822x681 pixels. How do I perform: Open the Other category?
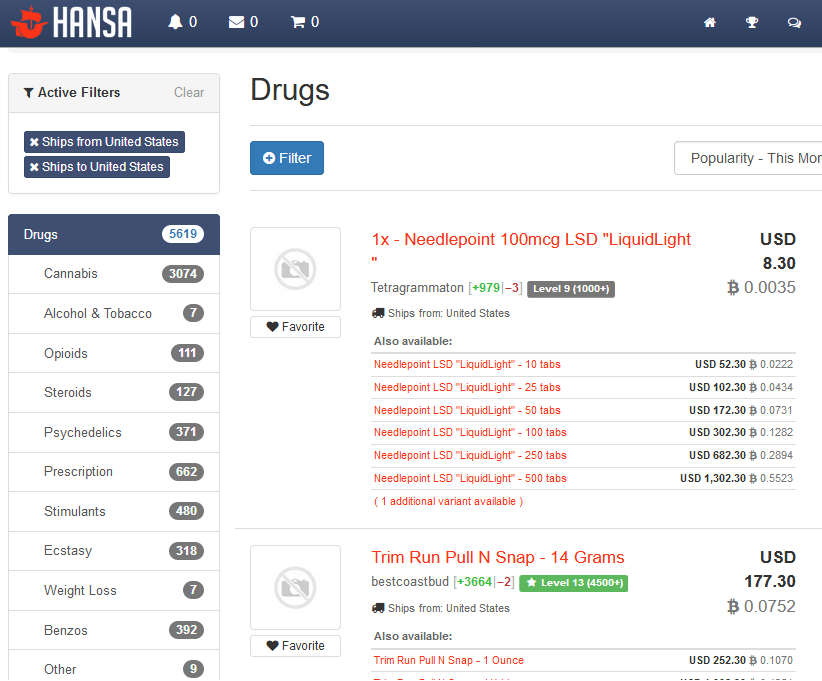click(x=114, y=666)
